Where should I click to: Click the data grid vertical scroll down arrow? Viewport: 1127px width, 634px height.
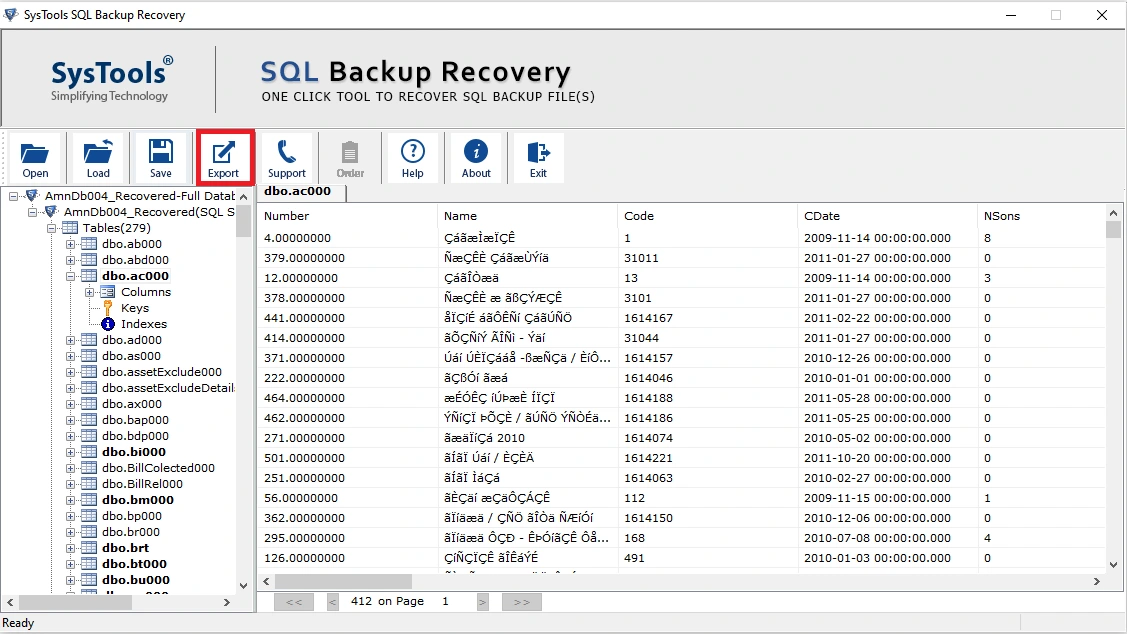pyautogui.click(x=1113, y=565)
